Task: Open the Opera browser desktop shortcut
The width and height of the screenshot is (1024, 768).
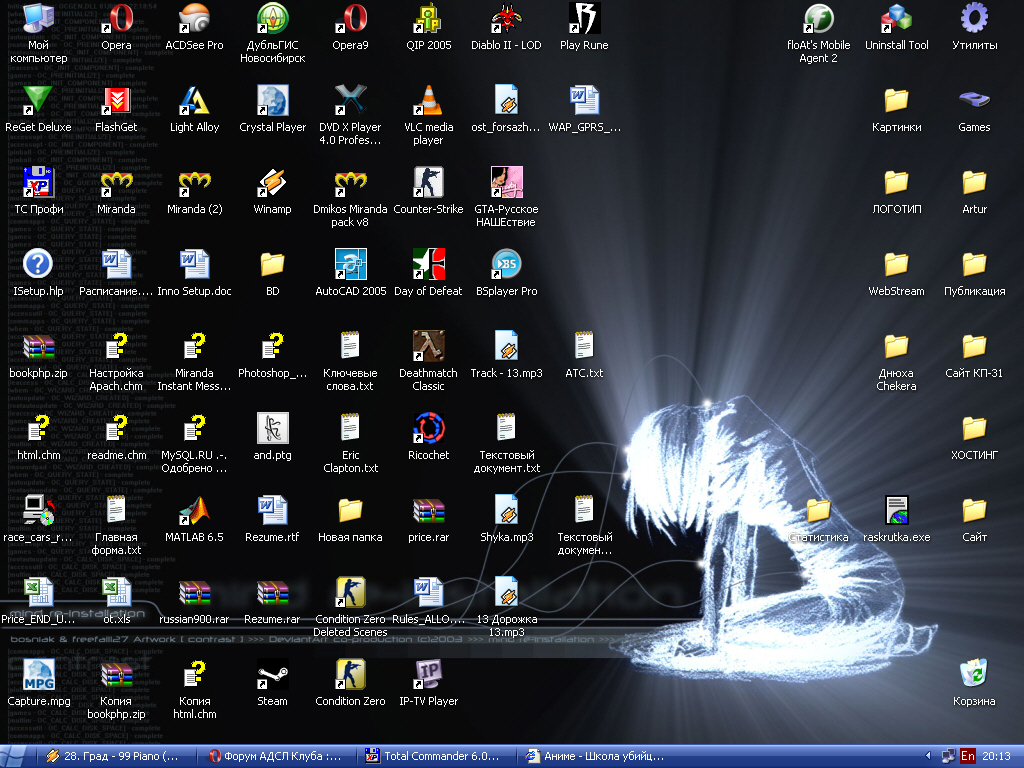Action: coord(116,18)
